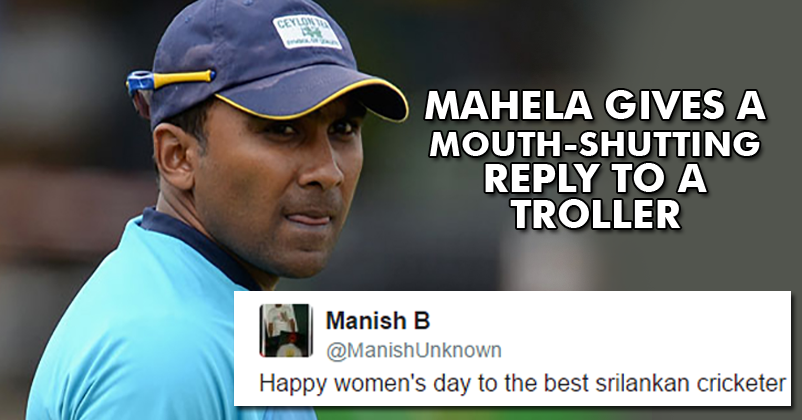The height and width of the screenshot is (420, 802).
Task: Click the Happy women's day tweet text
Action: click(x=522, y=384)
